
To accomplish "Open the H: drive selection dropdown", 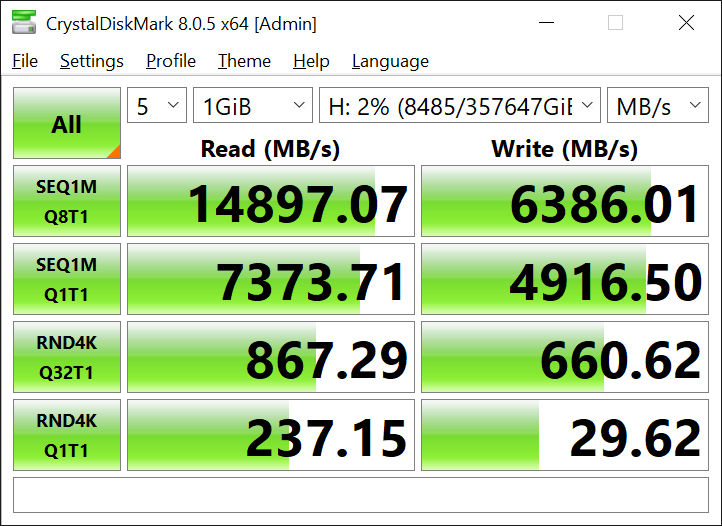I will click(x=460, y=106).
